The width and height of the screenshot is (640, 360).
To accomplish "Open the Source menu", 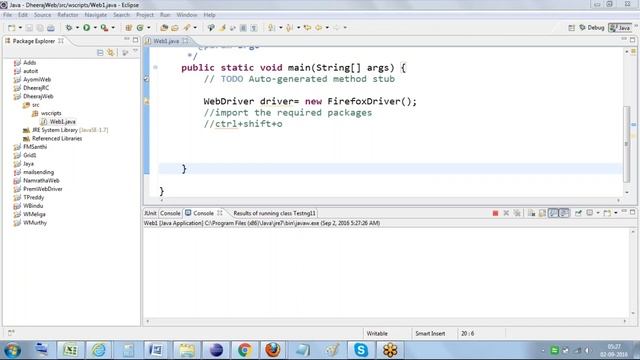I will pyautogui.click(x=42, y=15).
